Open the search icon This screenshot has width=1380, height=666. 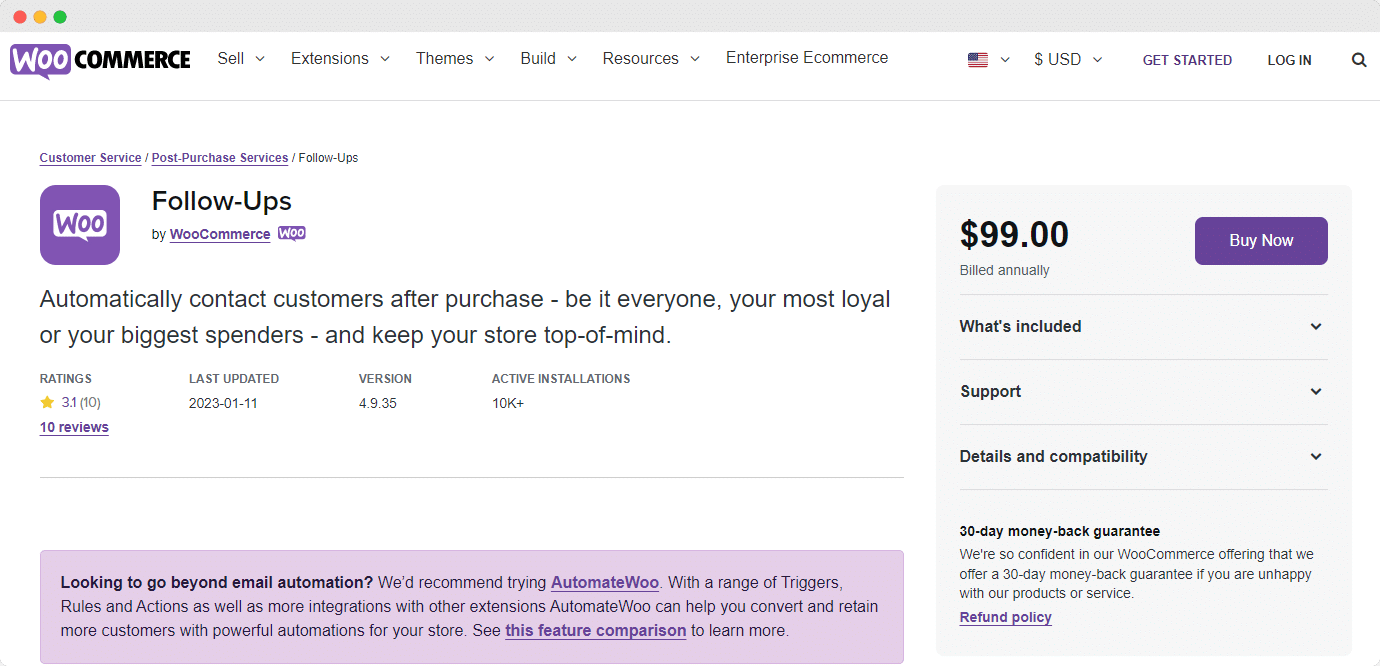[1359, 59]
